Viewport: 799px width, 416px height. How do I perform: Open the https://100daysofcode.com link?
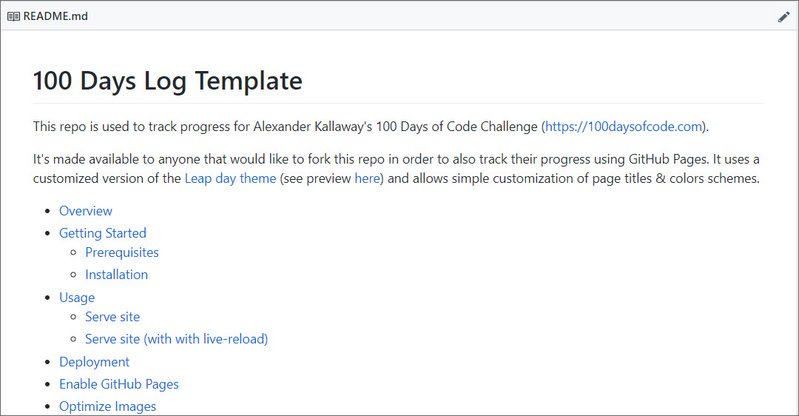click(624, 126)
